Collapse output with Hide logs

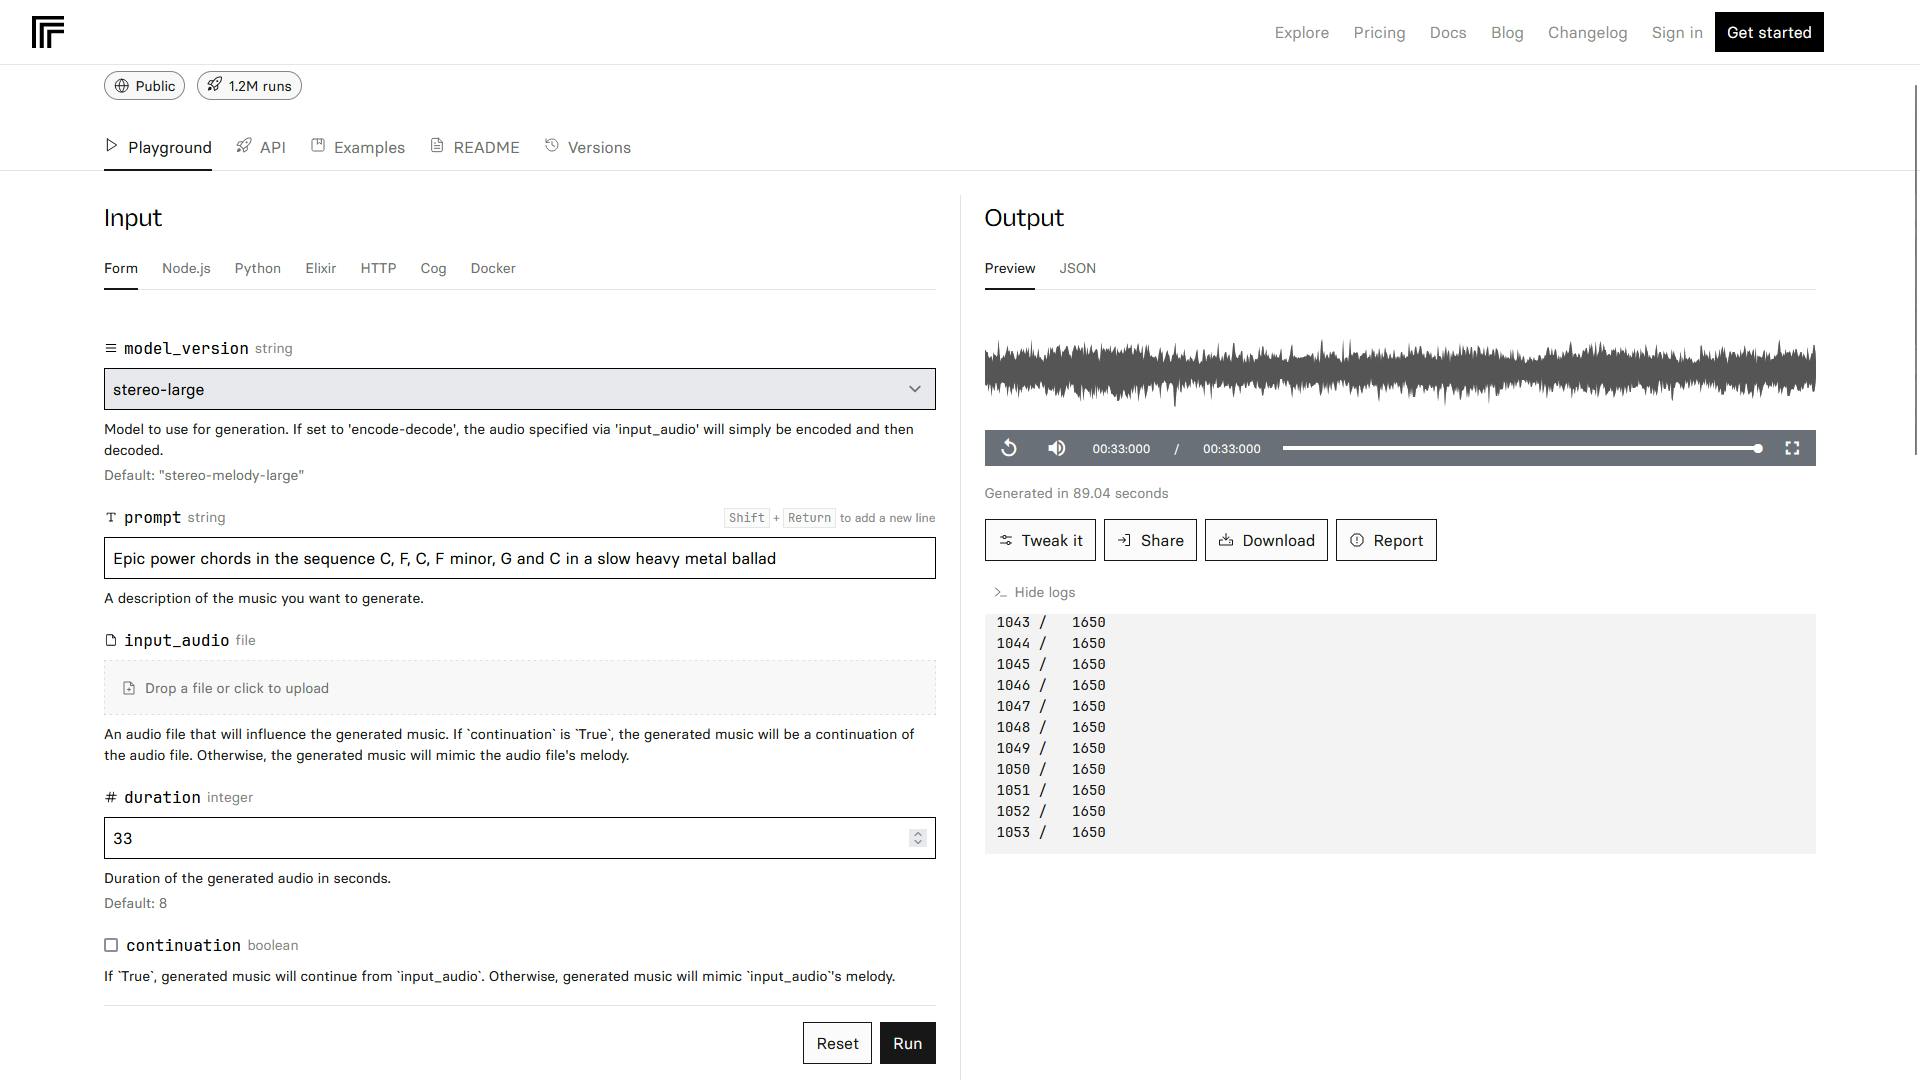coord(1034,593)
